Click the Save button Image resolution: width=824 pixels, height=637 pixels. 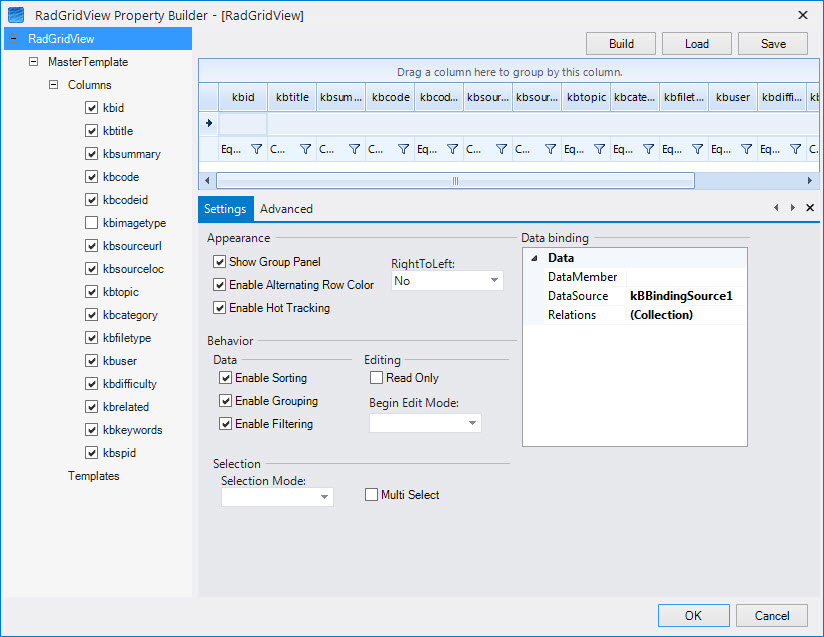(773, 44)
